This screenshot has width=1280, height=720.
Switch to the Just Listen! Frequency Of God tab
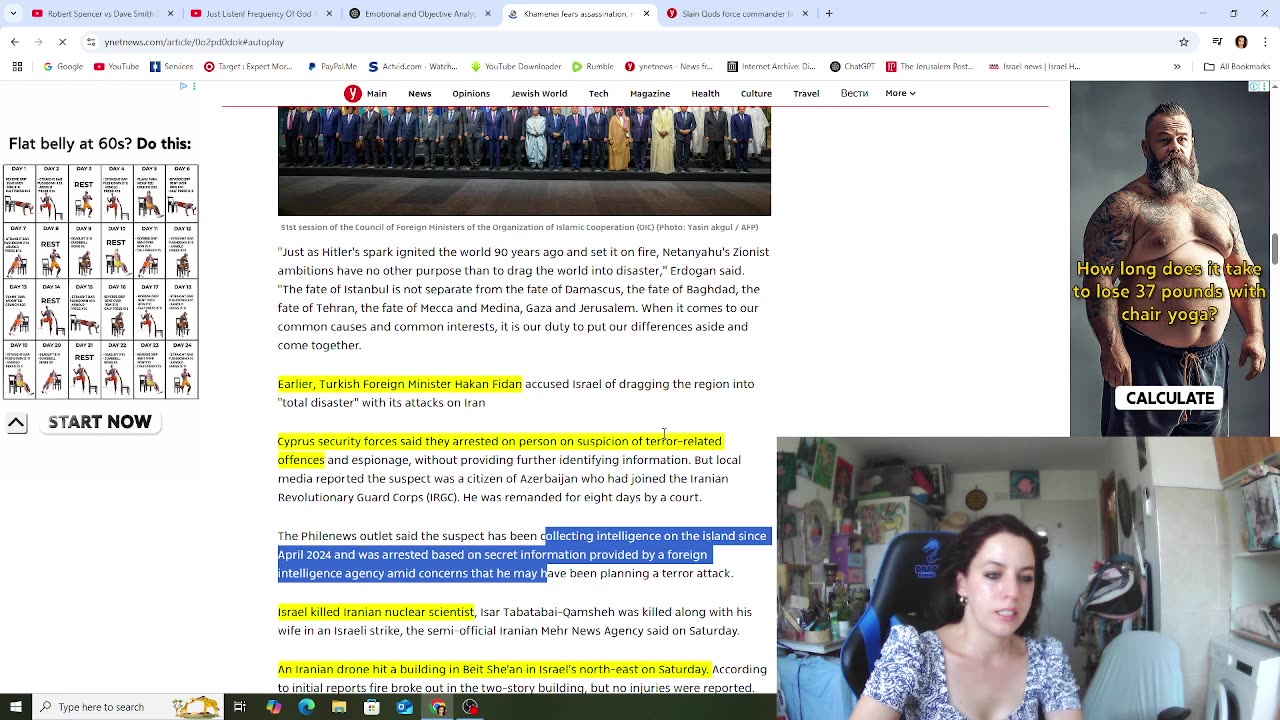[x=259, y=14]
